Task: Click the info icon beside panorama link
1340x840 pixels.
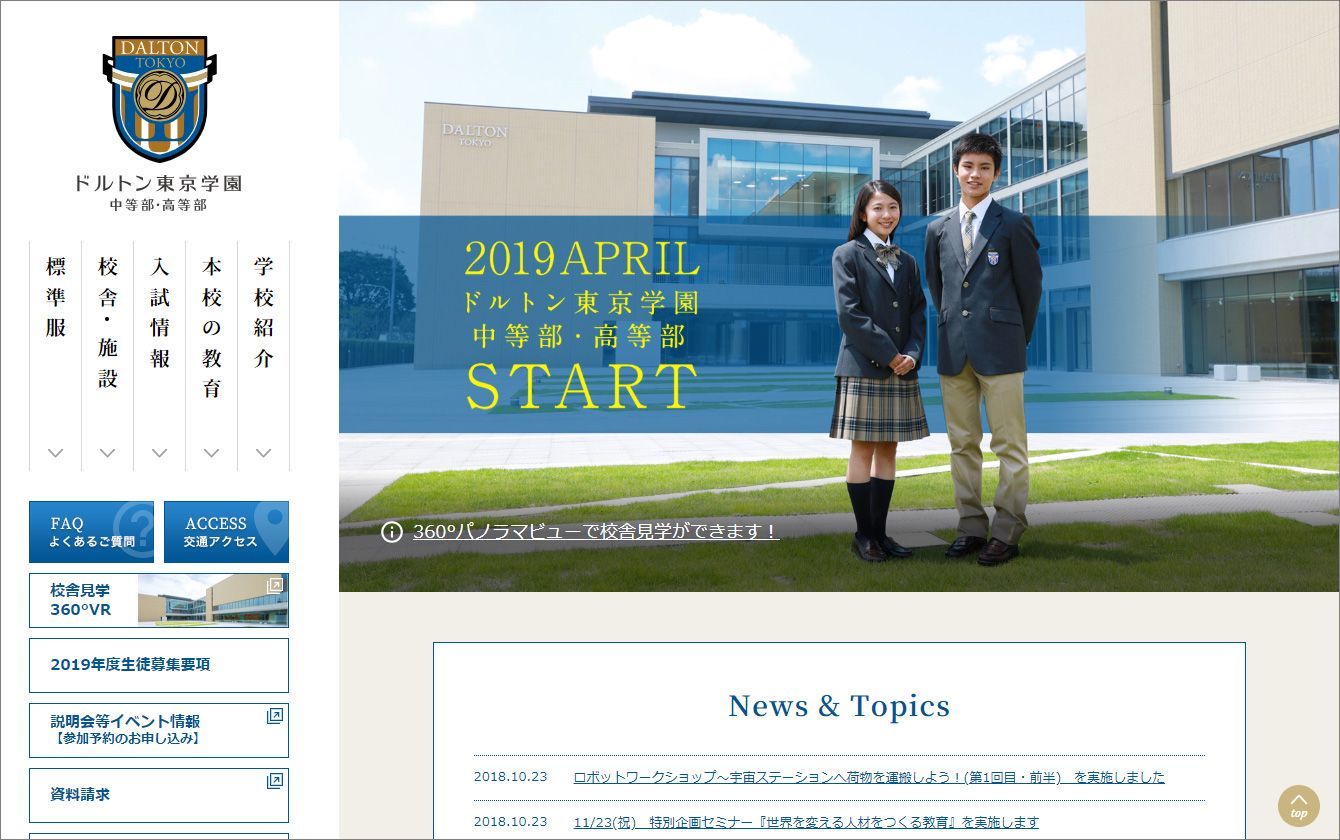Action: [392, 532]
